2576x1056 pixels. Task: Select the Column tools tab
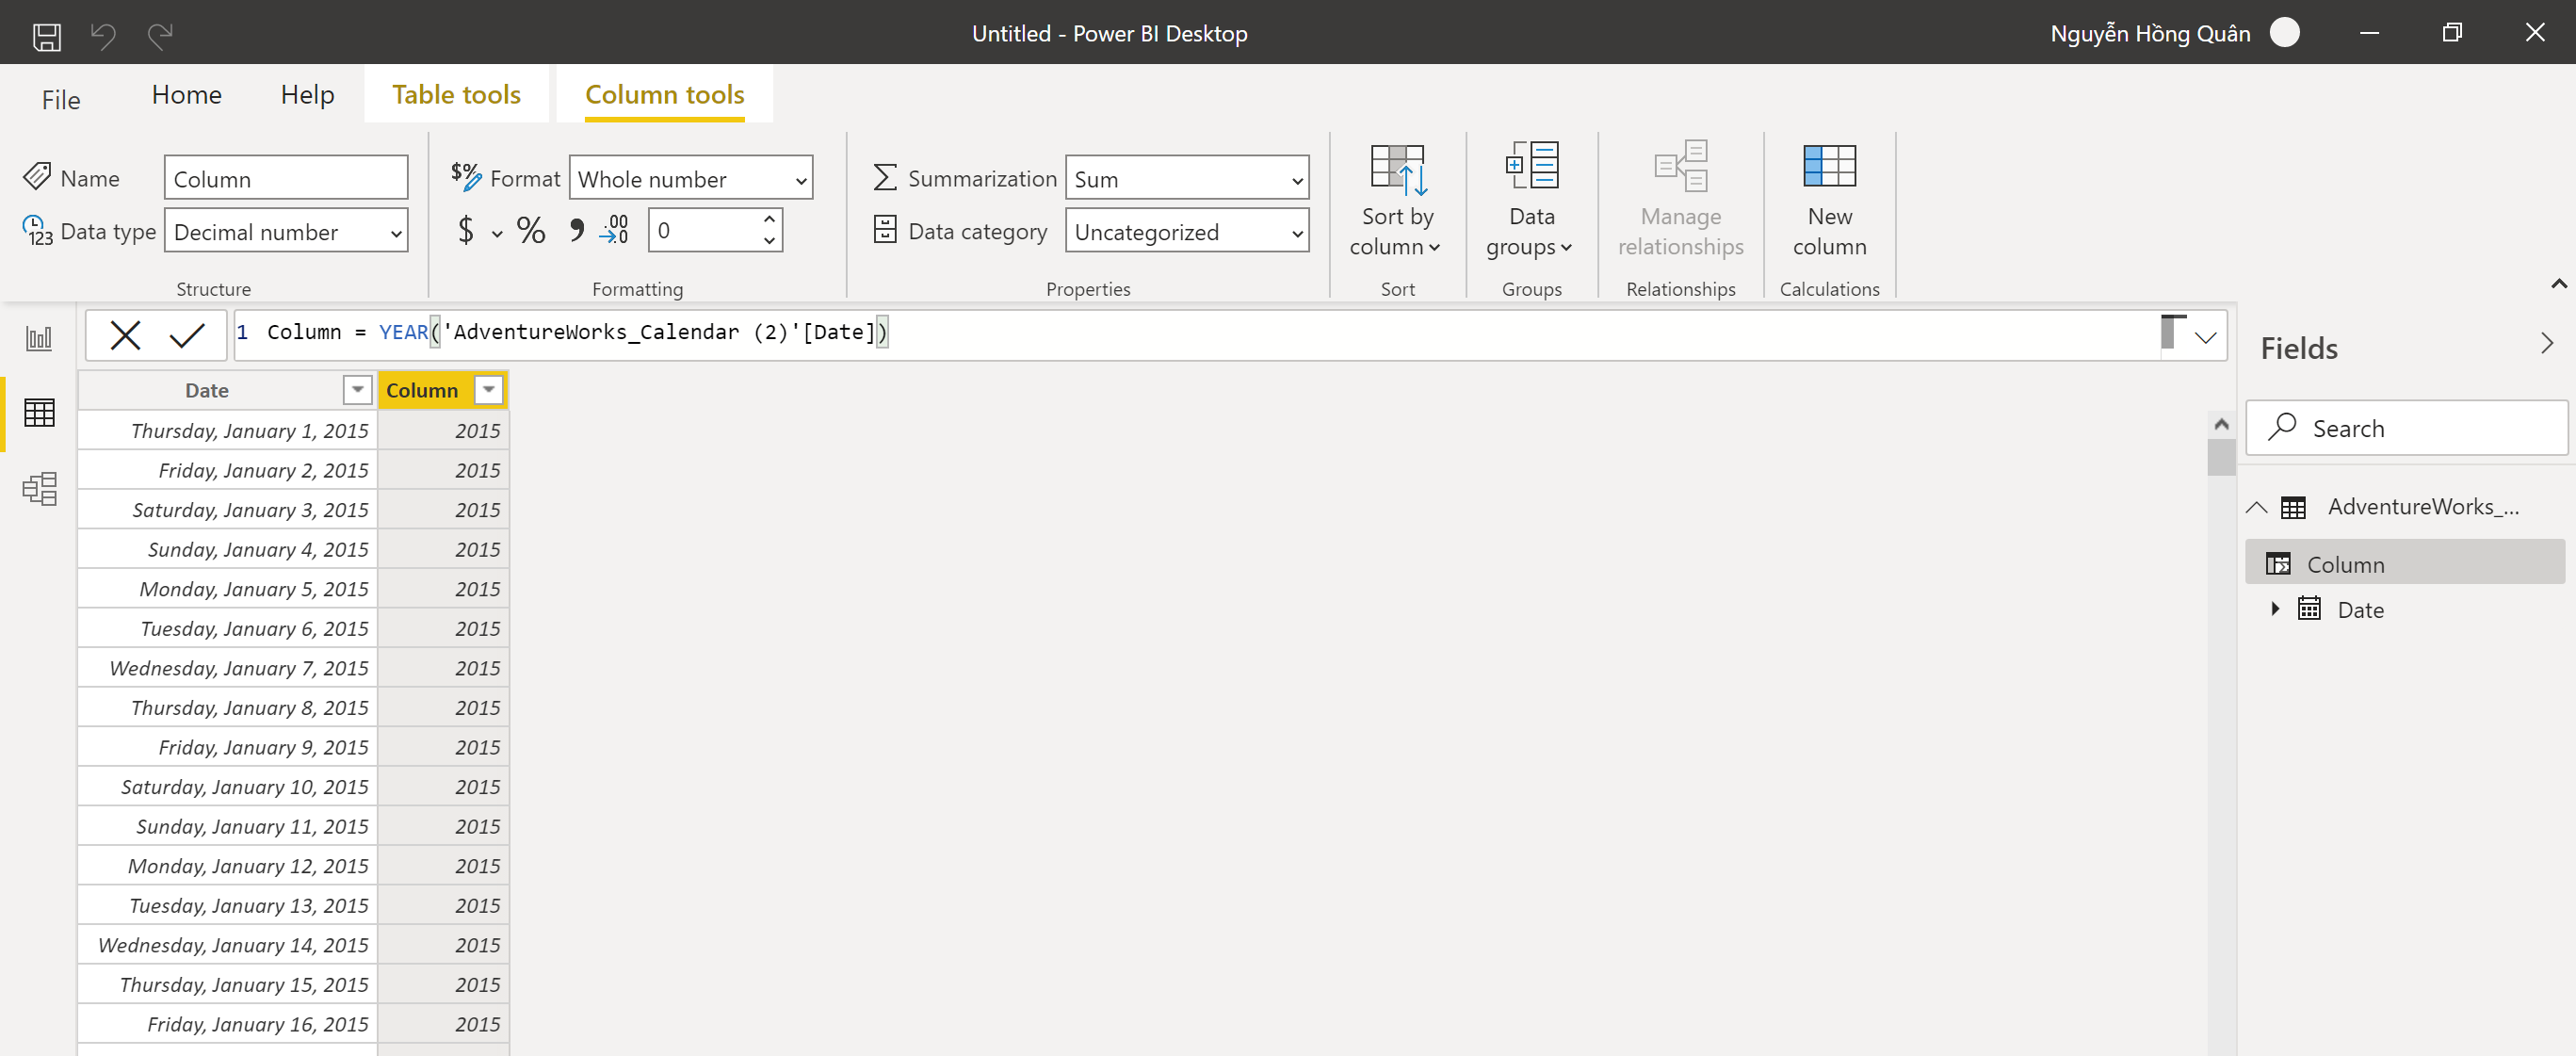664,95
